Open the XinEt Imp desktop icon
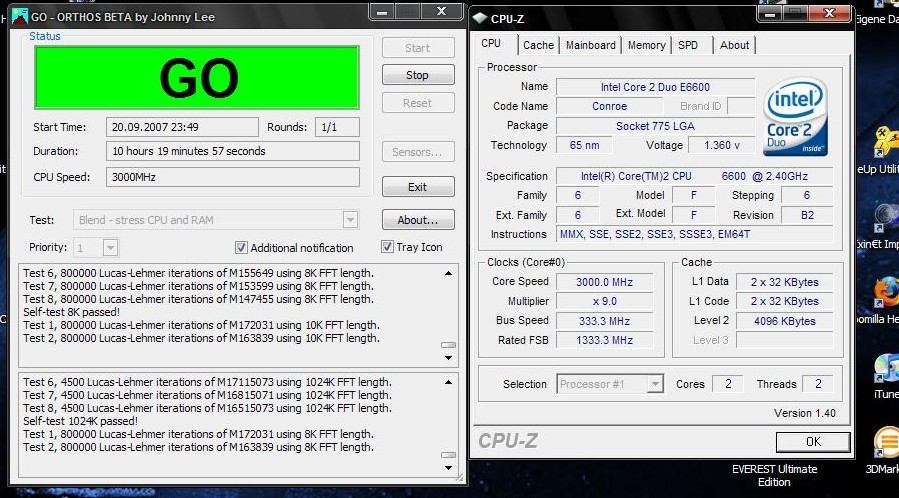The height and width of the screenshot is (498, 899). pyautogui.click(x=886, y=218)
